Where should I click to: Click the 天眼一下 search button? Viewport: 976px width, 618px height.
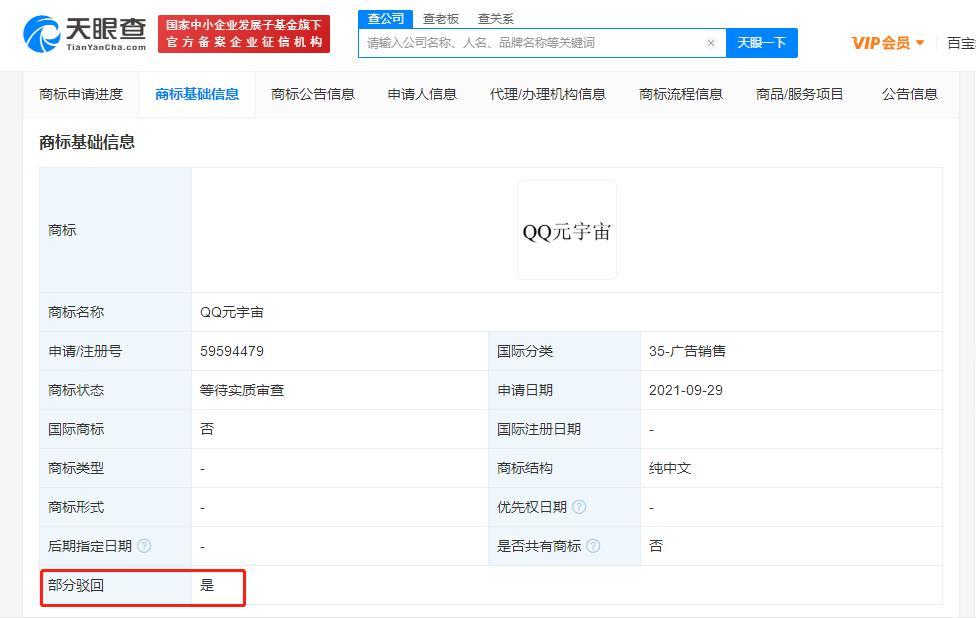pyautogui.click(x=762, y=43)
